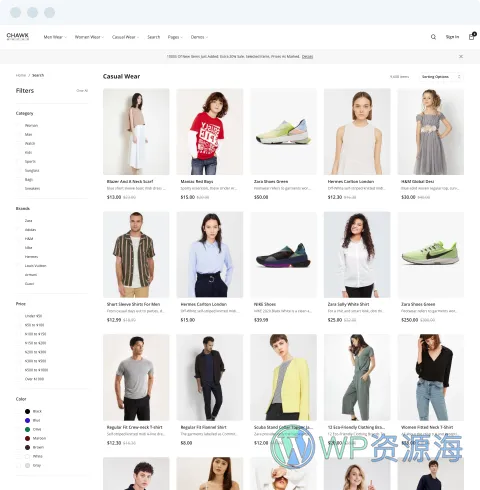Click the NIKE Shoes product title
Image resolution: width=480 pixels, height=490 pixels.
tap(265, 304)
